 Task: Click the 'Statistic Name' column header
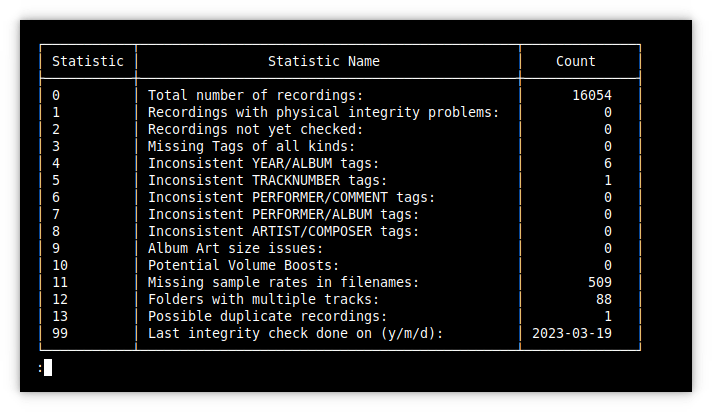[324, 61]
